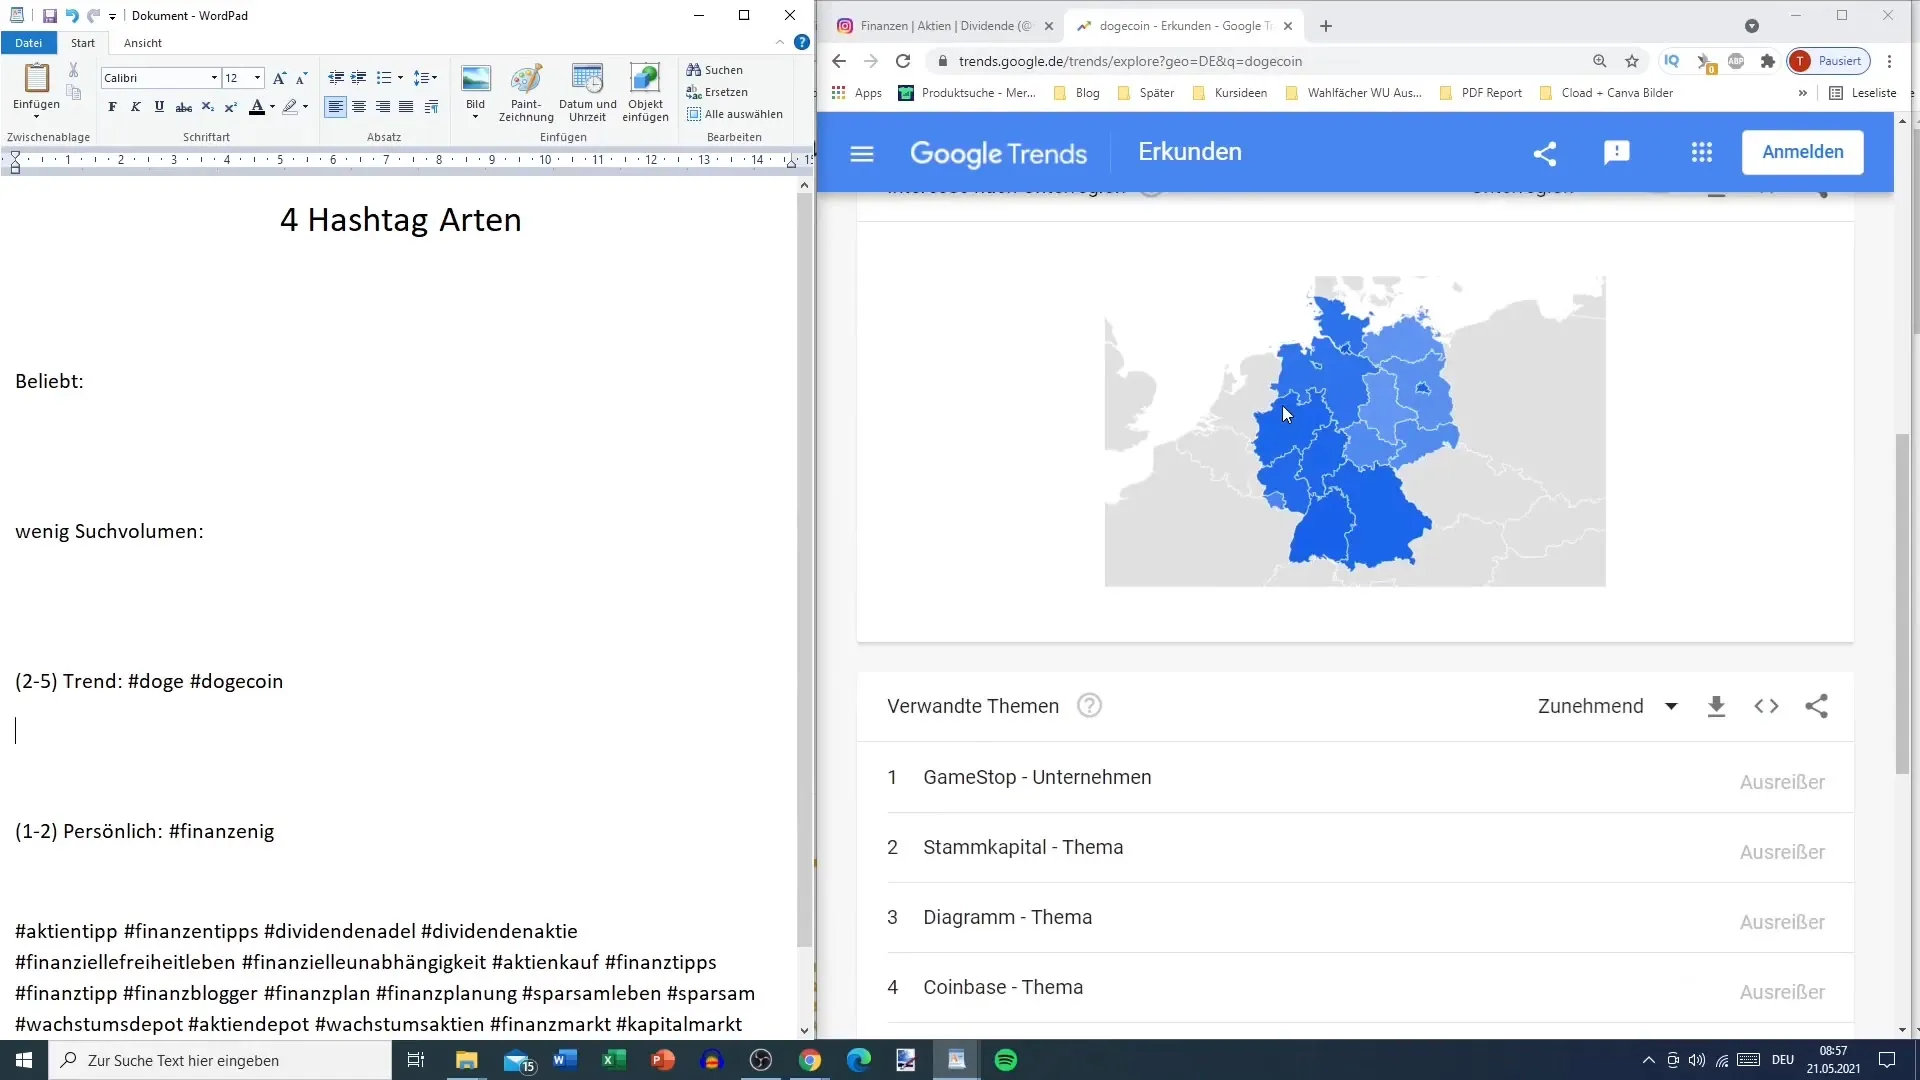Align text right
1920x1080 pixels.
[383, 107]
